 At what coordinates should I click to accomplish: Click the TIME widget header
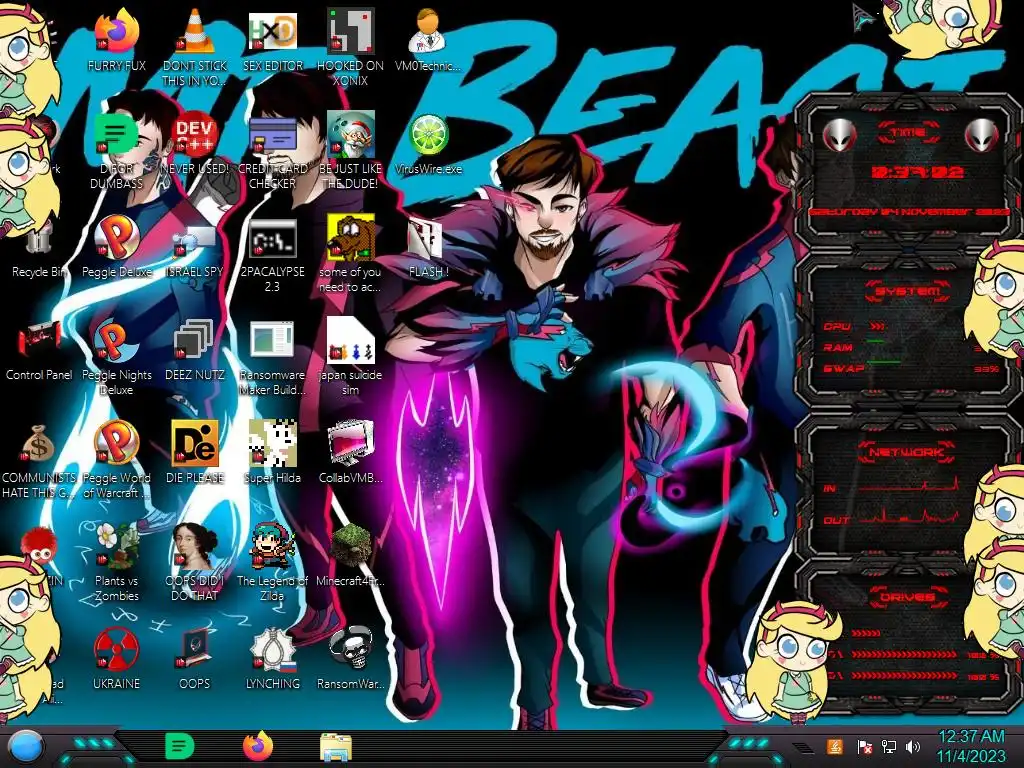(x=908, y=133)
